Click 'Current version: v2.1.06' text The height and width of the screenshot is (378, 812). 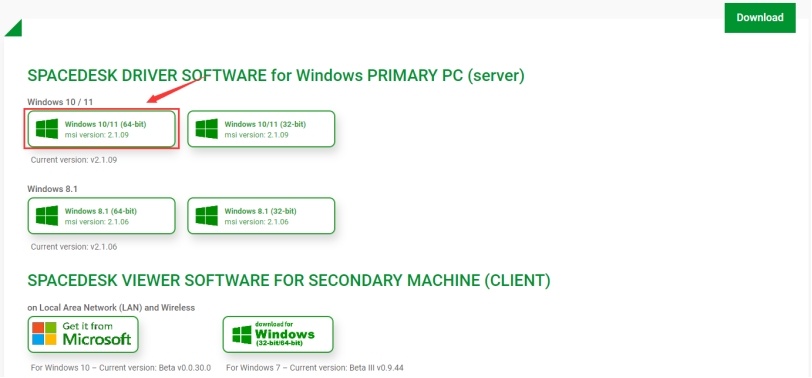74,247
